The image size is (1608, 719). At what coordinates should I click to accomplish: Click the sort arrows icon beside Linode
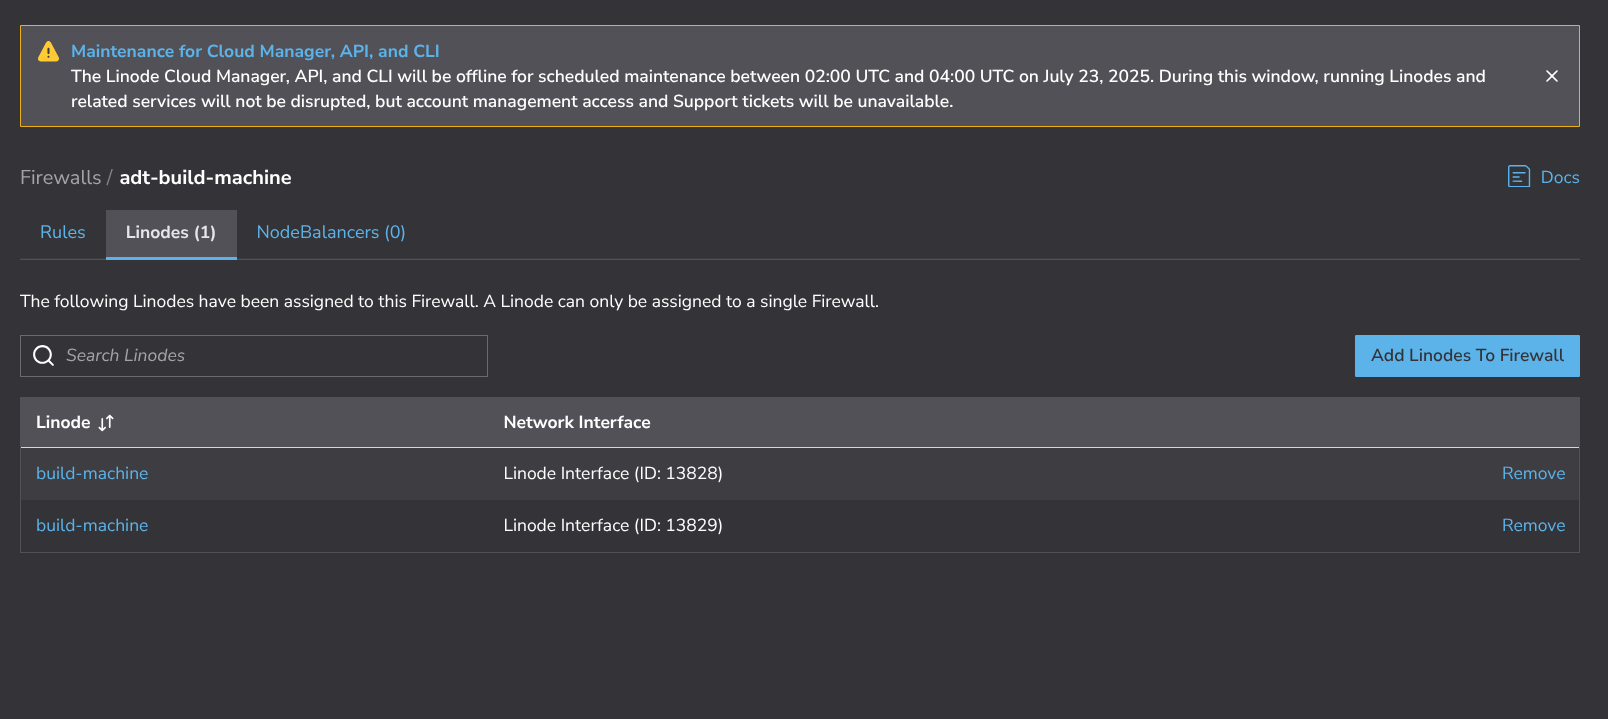click(x=106, y=423)
